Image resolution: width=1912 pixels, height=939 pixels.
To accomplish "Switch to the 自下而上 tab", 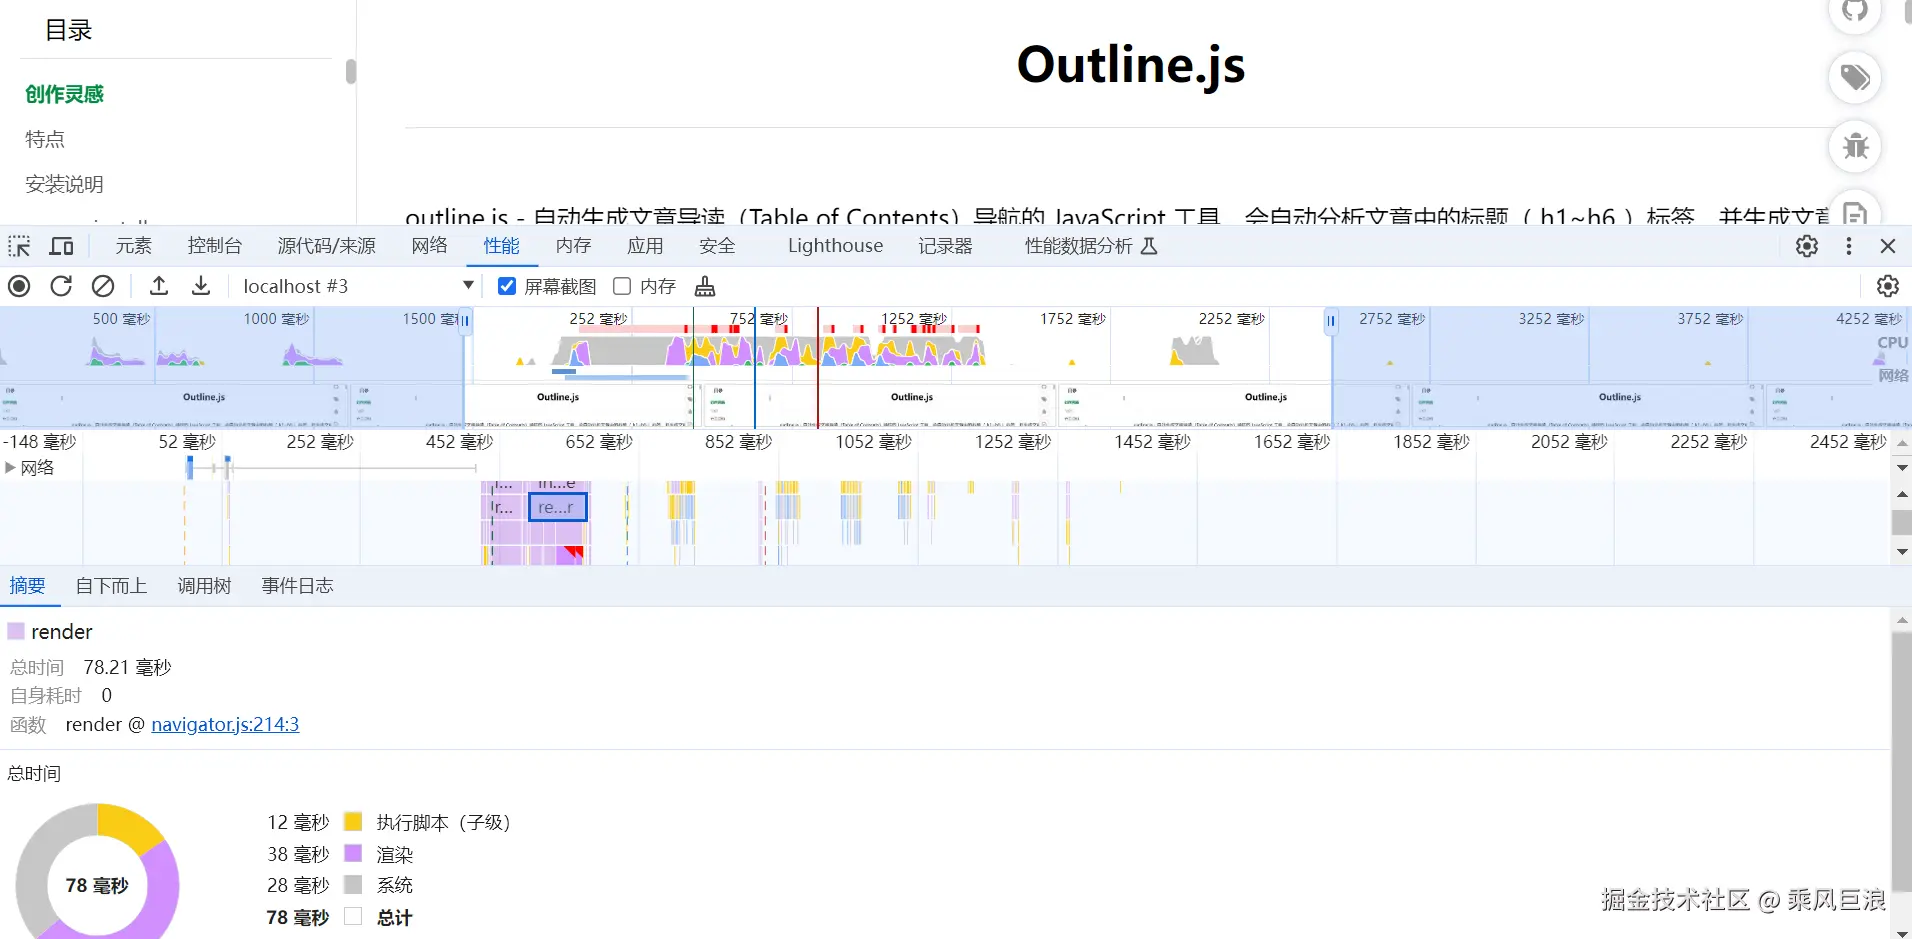I will (x=110, y=585).
